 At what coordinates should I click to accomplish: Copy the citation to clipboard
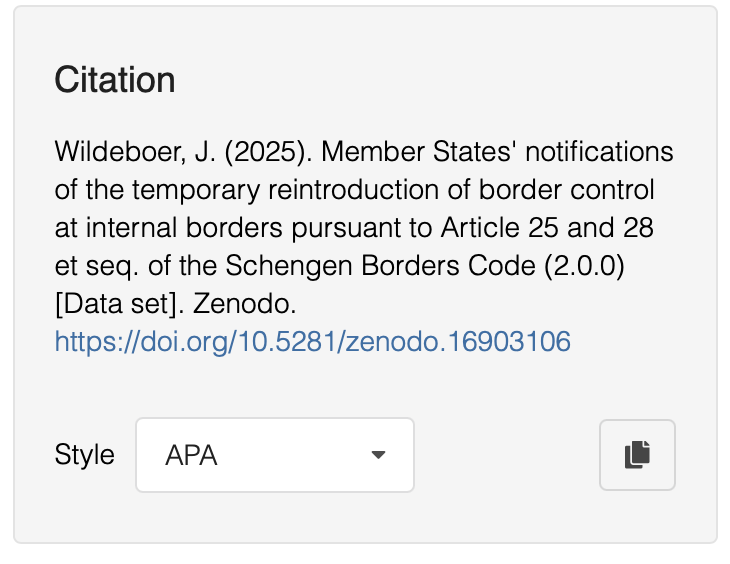click(x=637, y=455)
